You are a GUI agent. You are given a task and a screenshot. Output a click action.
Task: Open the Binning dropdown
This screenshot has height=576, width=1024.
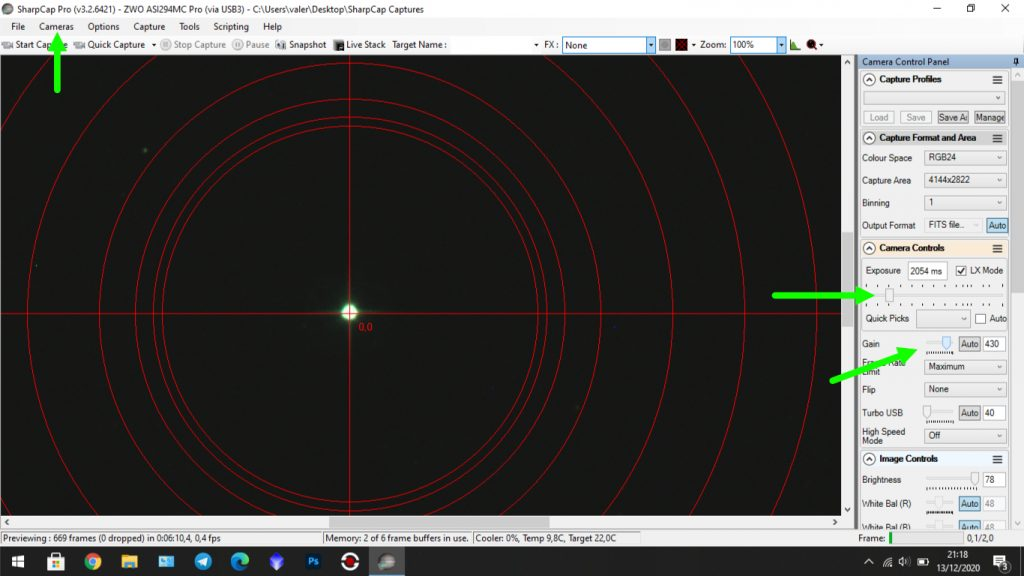(965, 202)
